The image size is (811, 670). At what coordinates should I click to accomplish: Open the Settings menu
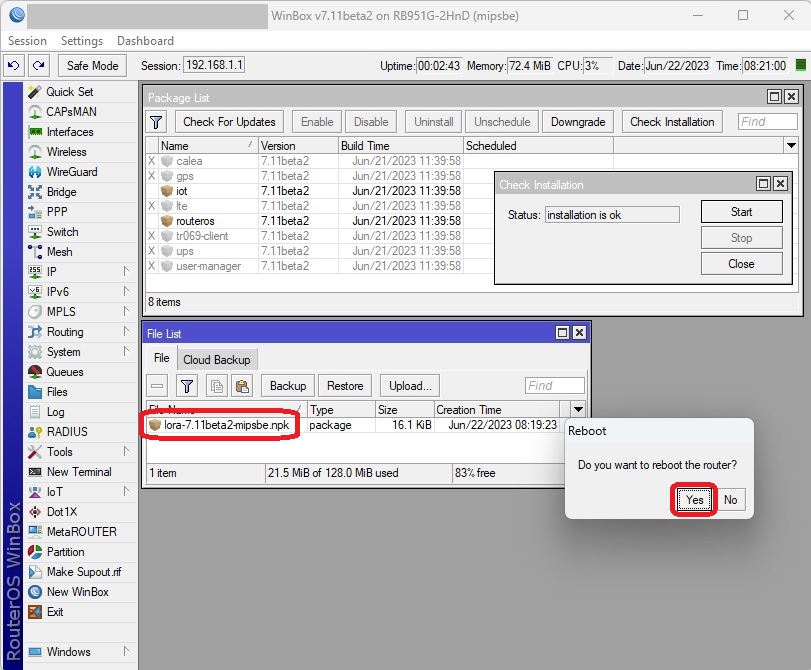(x=82, y=41)
